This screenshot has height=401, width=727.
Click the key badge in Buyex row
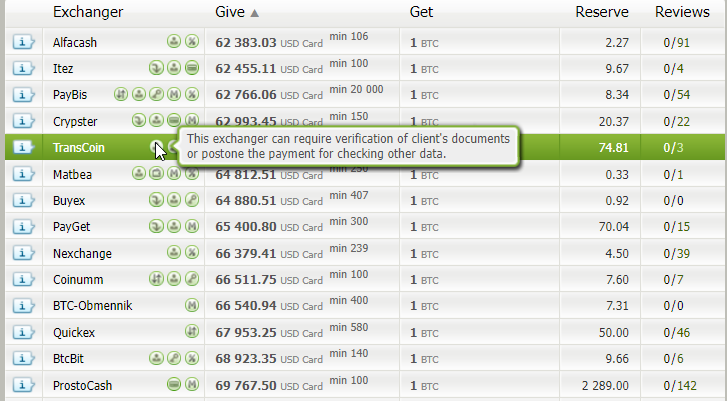tap(192, 200)
